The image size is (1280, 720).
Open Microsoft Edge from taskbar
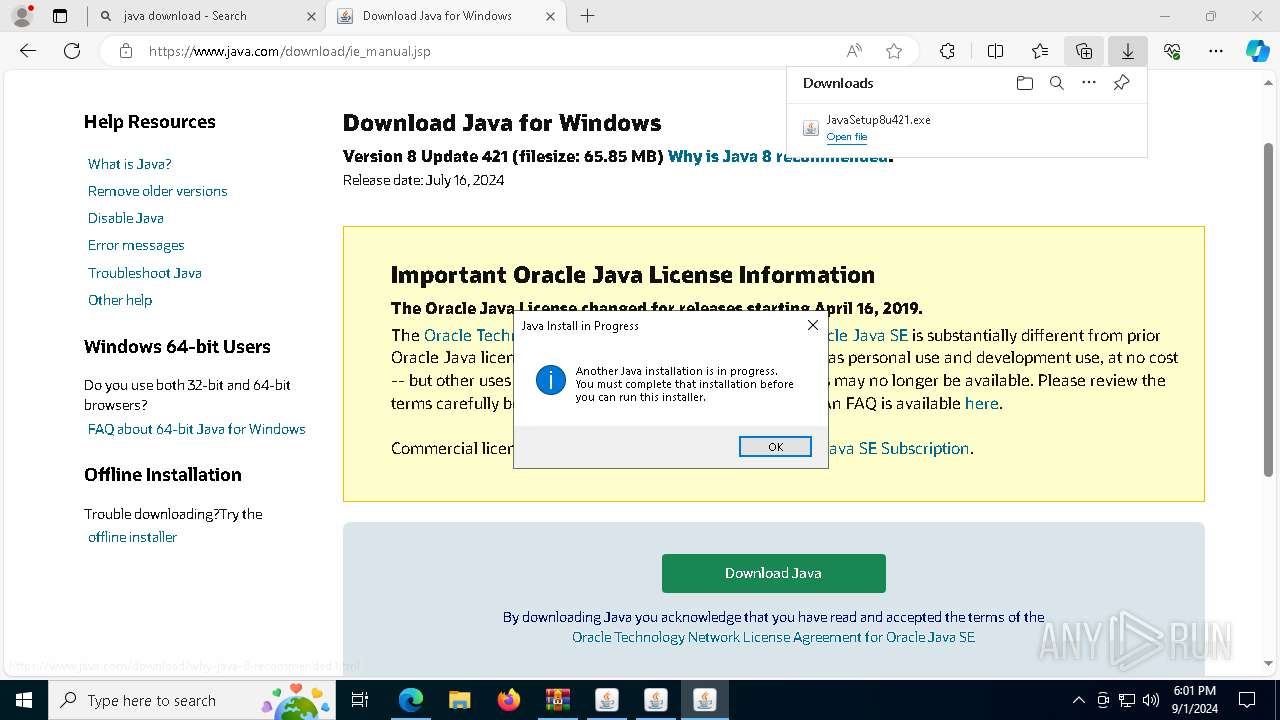click(410, 700)
